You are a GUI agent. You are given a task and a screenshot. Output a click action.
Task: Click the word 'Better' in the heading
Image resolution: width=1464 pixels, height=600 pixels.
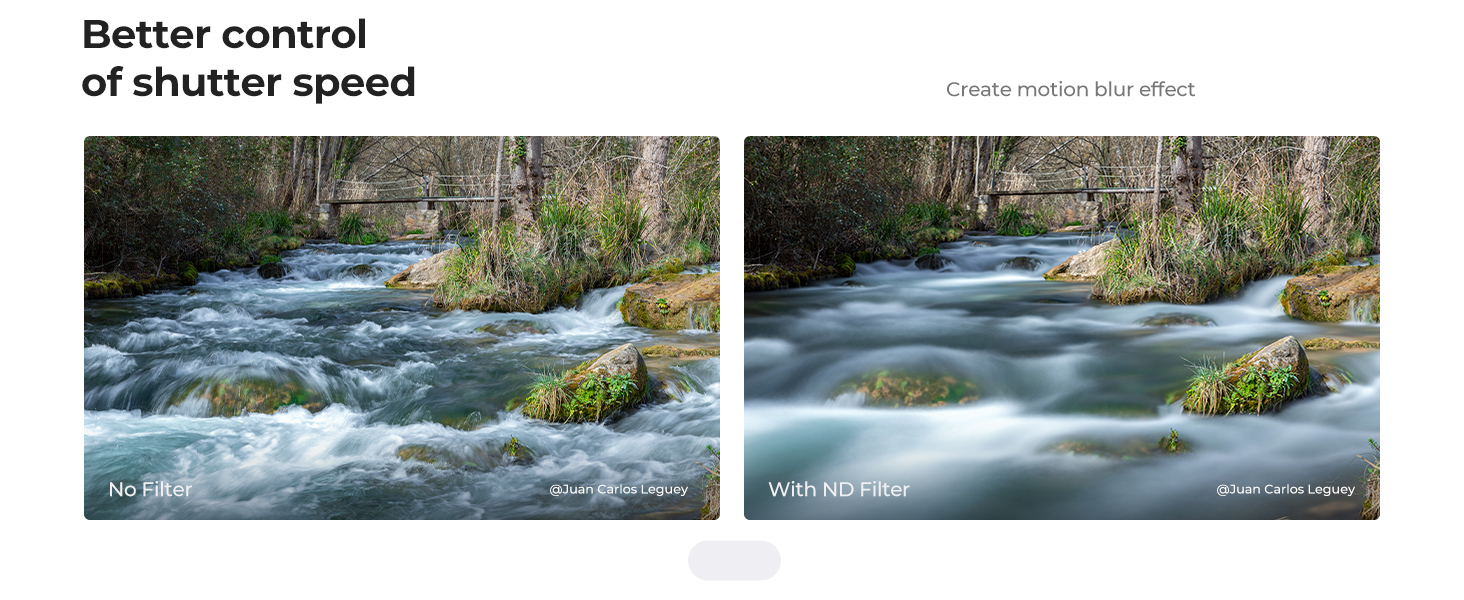(146, 35)
